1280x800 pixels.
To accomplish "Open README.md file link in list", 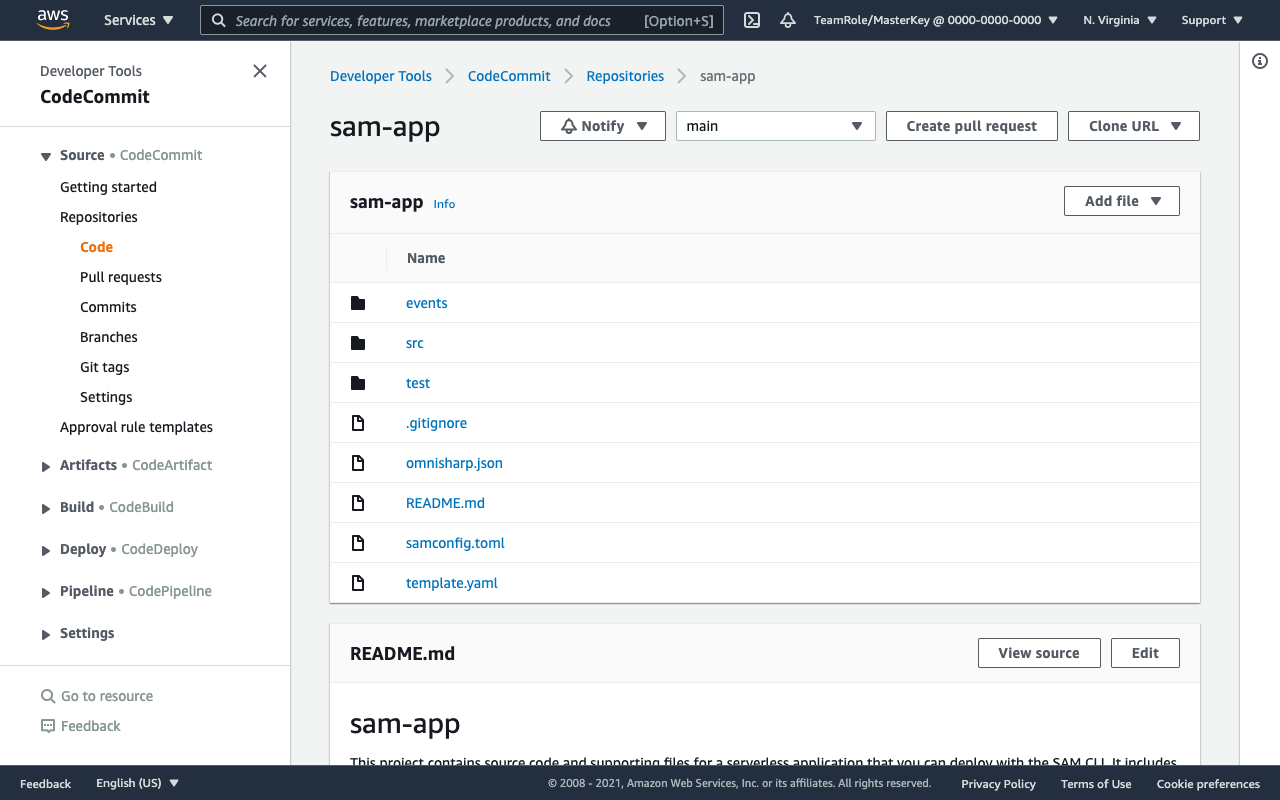I will (445, 503).
